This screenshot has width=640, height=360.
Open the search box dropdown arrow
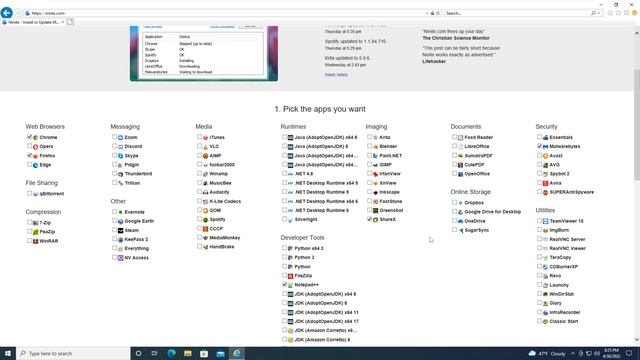[x=599, y=13]
